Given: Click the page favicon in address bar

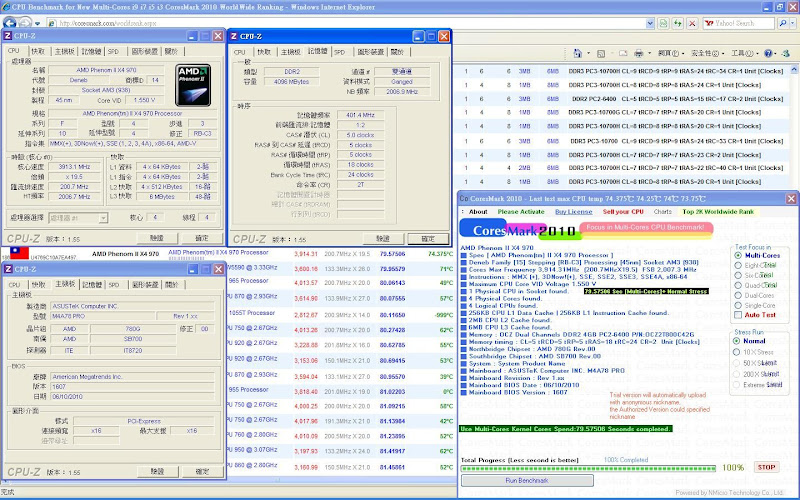Looking at the screenshot, I should coord(52,23).
